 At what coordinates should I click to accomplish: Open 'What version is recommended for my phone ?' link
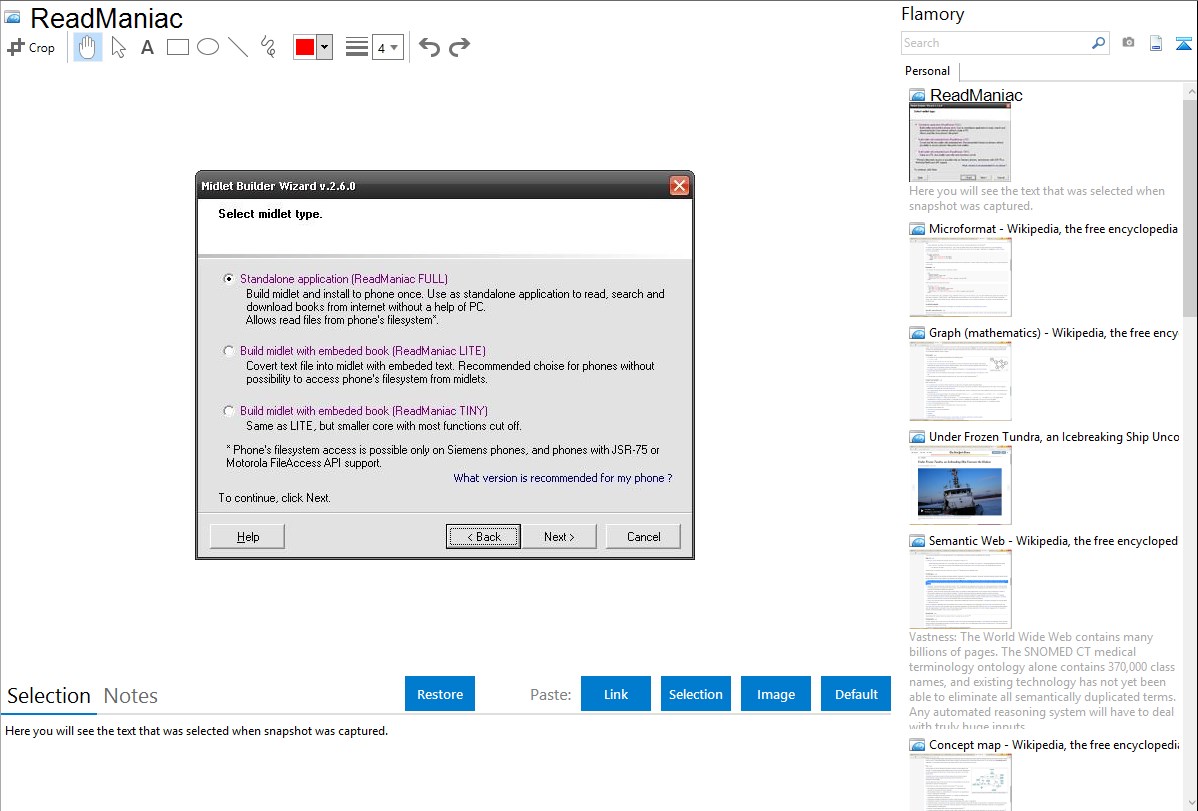(563, 478)
